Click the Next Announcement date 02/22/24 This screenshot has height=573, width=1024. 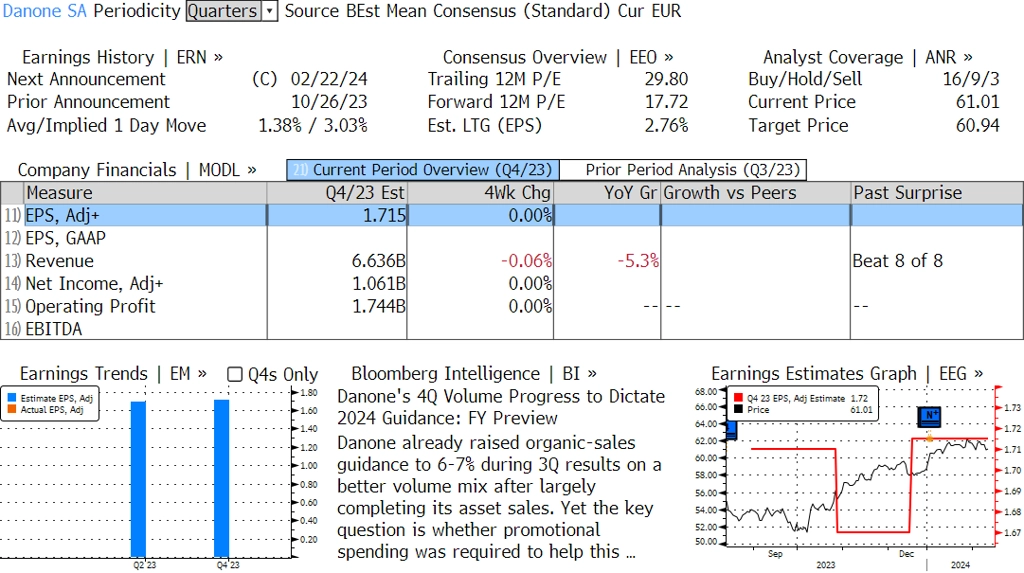pos(329,79)
